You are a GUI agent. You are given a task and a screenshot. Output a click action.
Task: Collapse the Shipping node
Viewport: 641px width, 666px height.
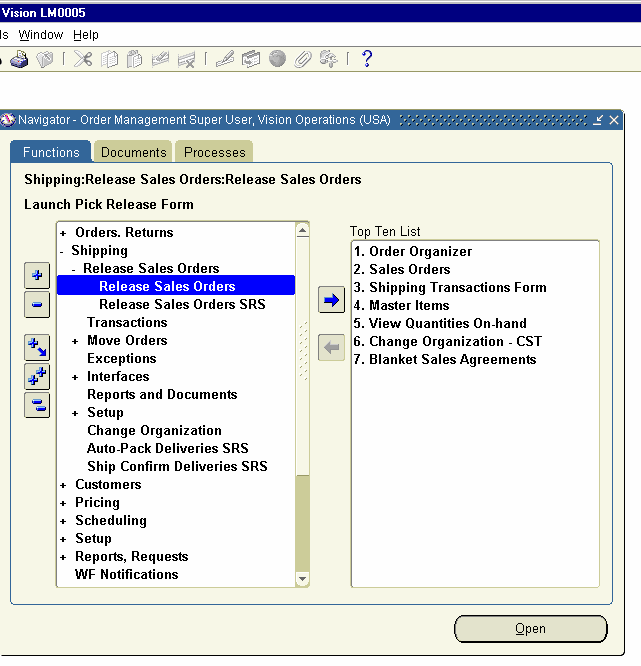coord(62,252)
